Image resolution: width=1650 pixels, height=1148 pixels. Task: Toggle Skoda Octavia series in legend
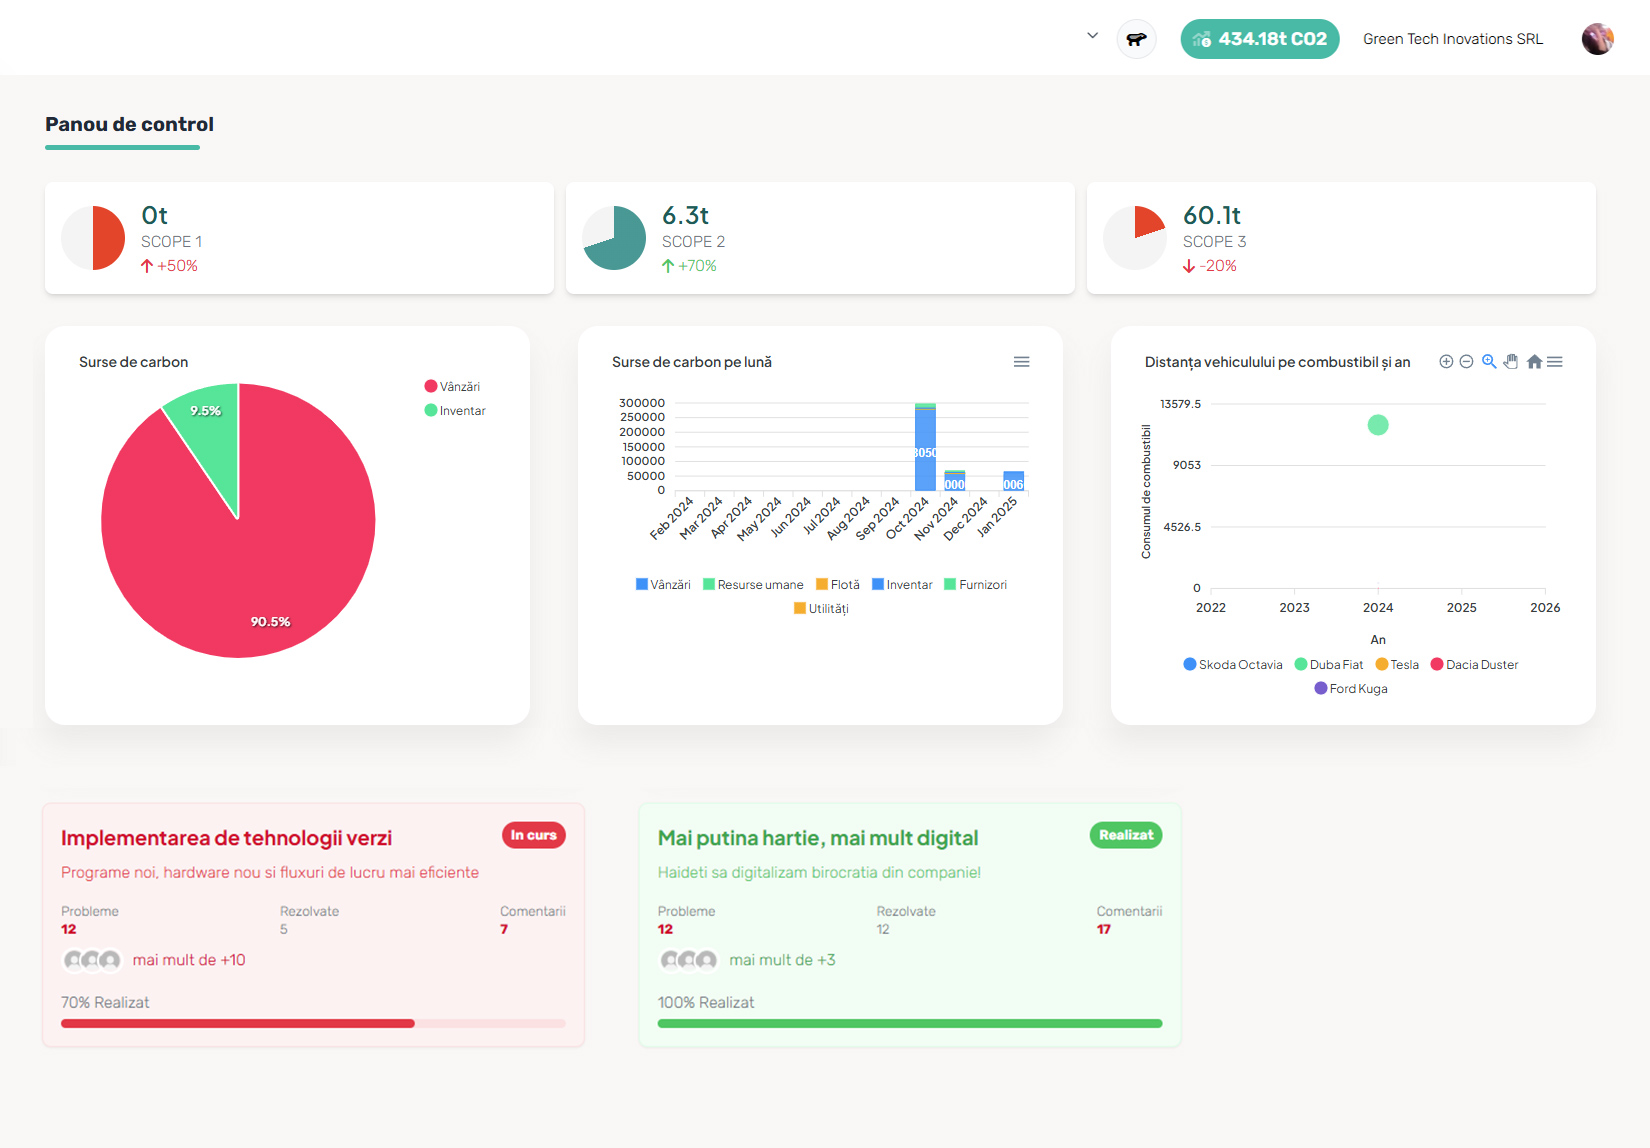(x=1232, y=665)
